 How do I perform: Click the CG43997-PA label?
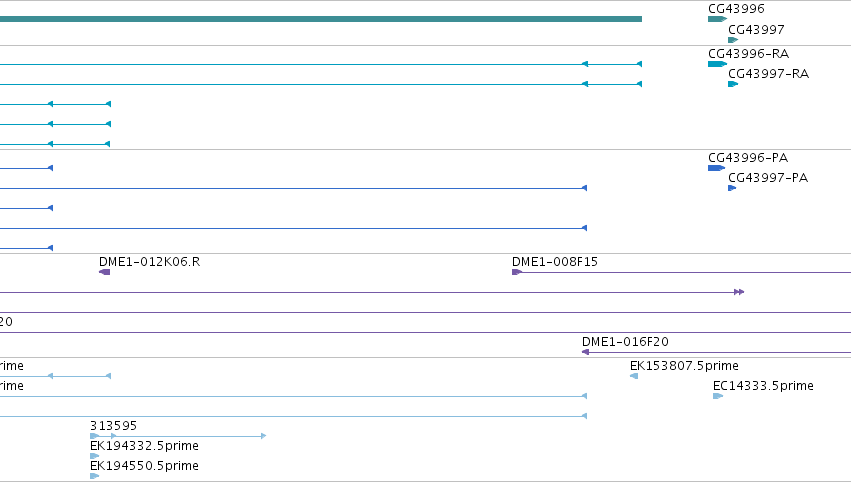[768, 178]
